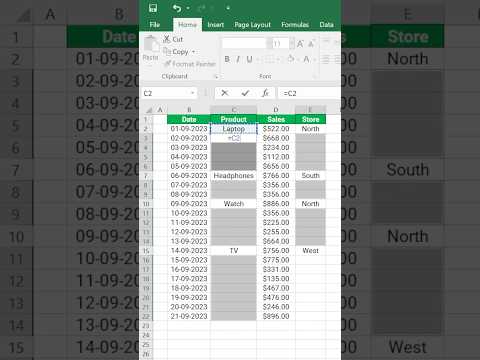Viewport: 480px width, 360px height.
Task: Click the font name box
Action: click(x=244, y=43)
